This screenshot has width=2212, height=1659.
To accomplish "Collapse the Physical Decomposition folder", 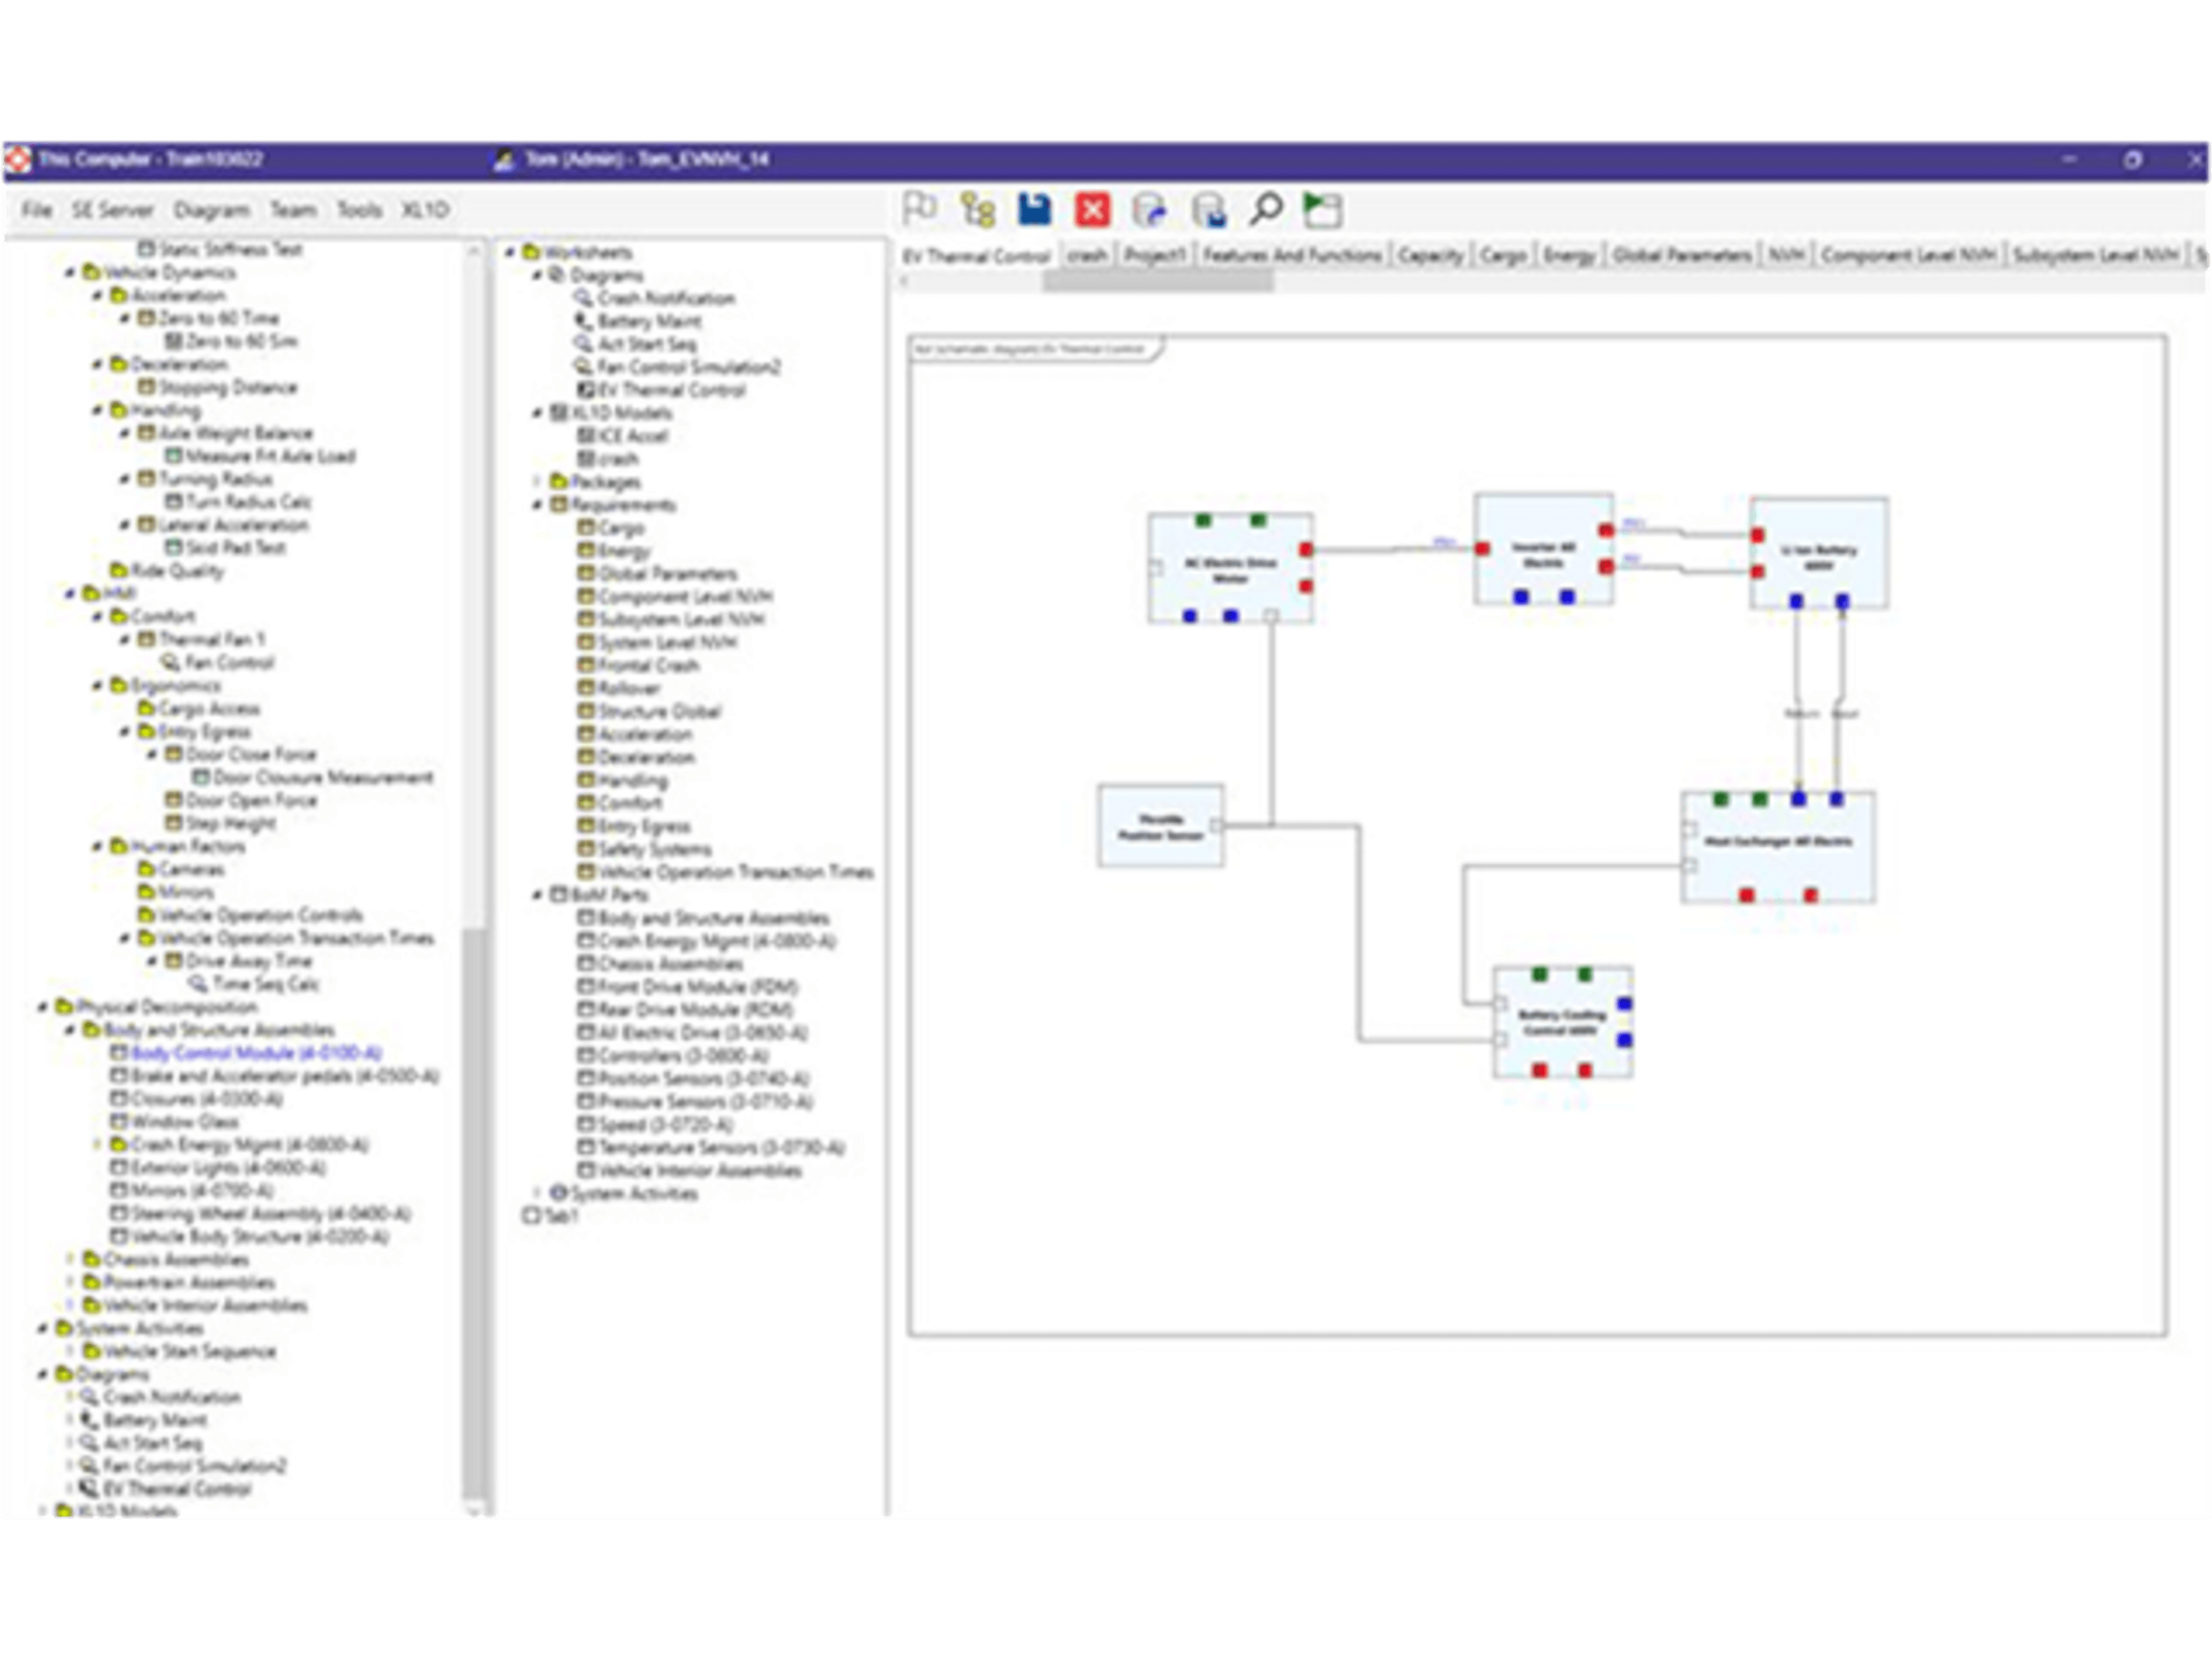I will coord(42,1007).
